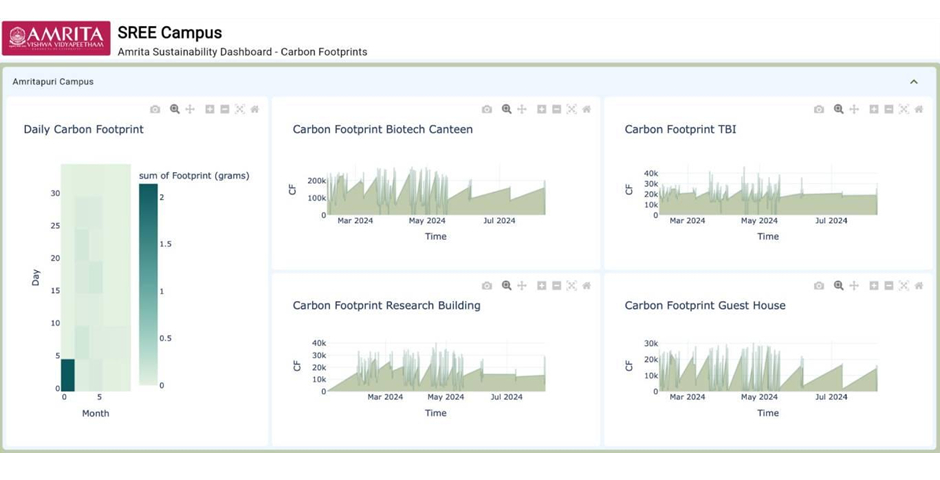940x480 pixels.
Task: Zoom in on Biotech Canteen chart
Action: coord(542,109)
